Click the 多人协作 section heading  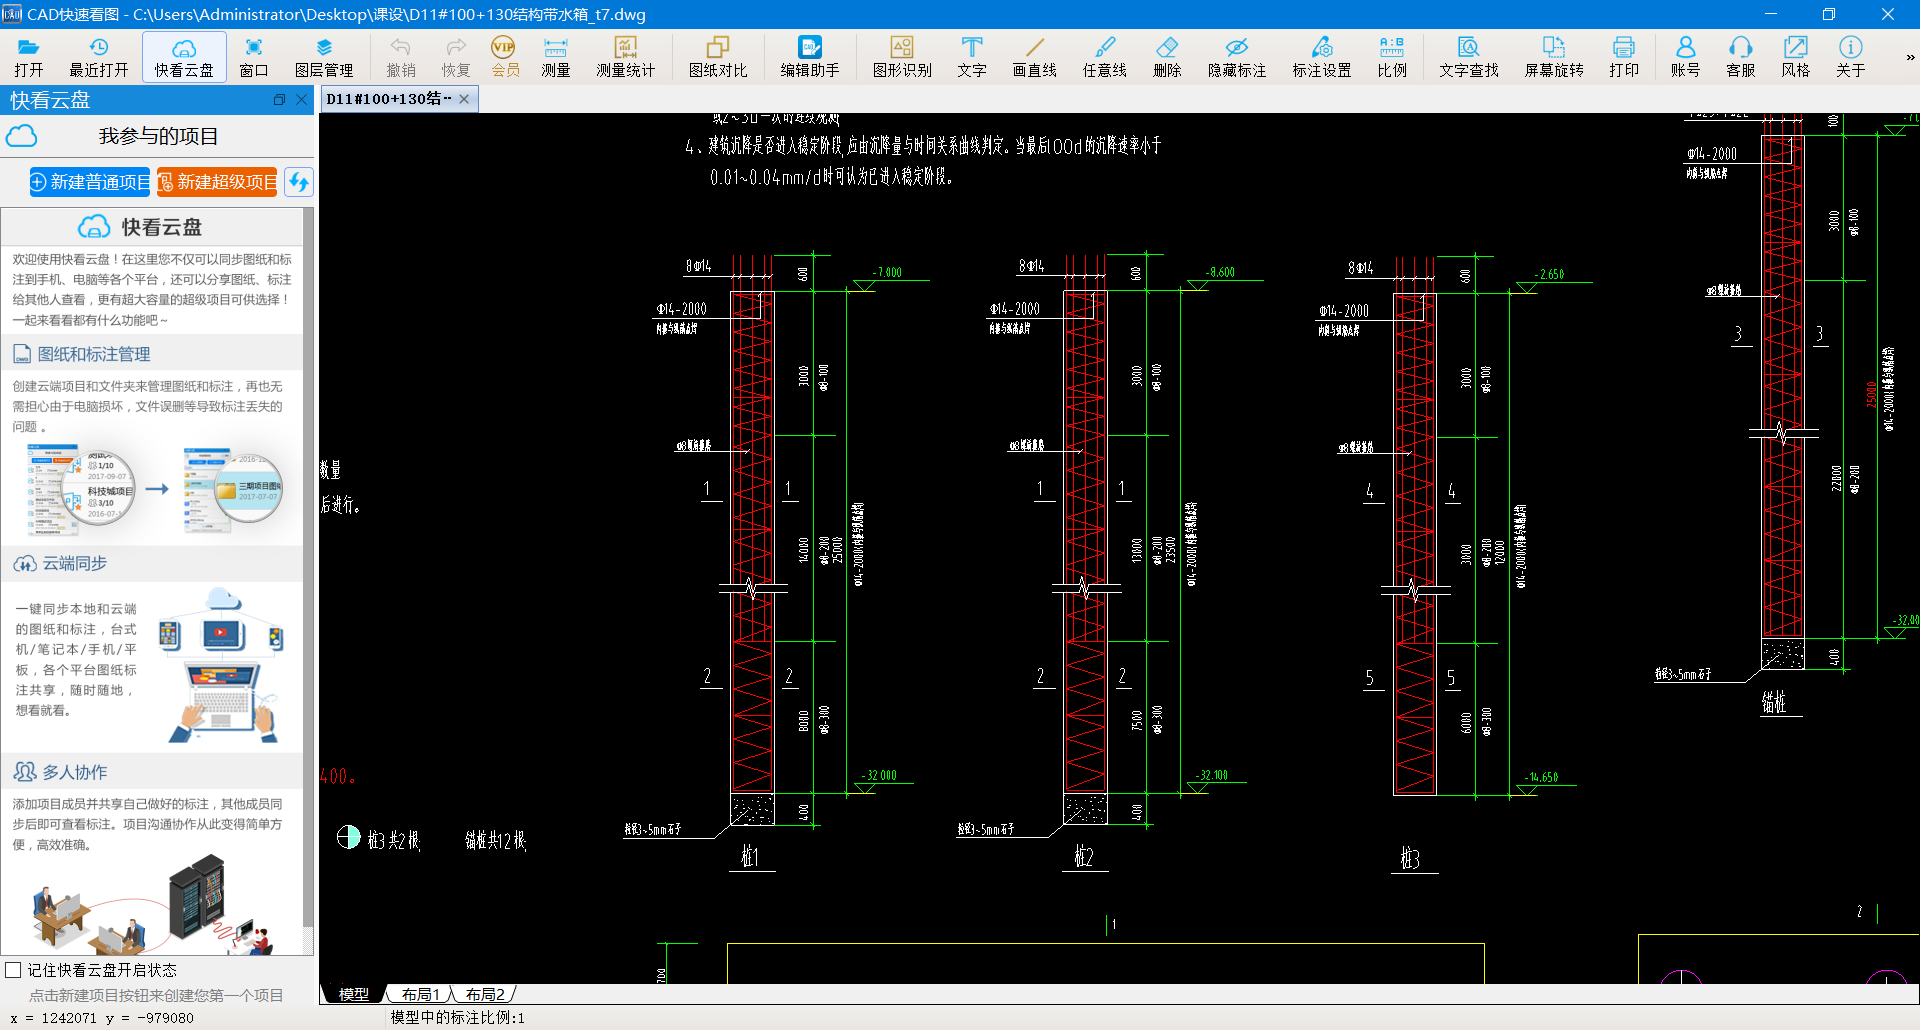(74, 772)
